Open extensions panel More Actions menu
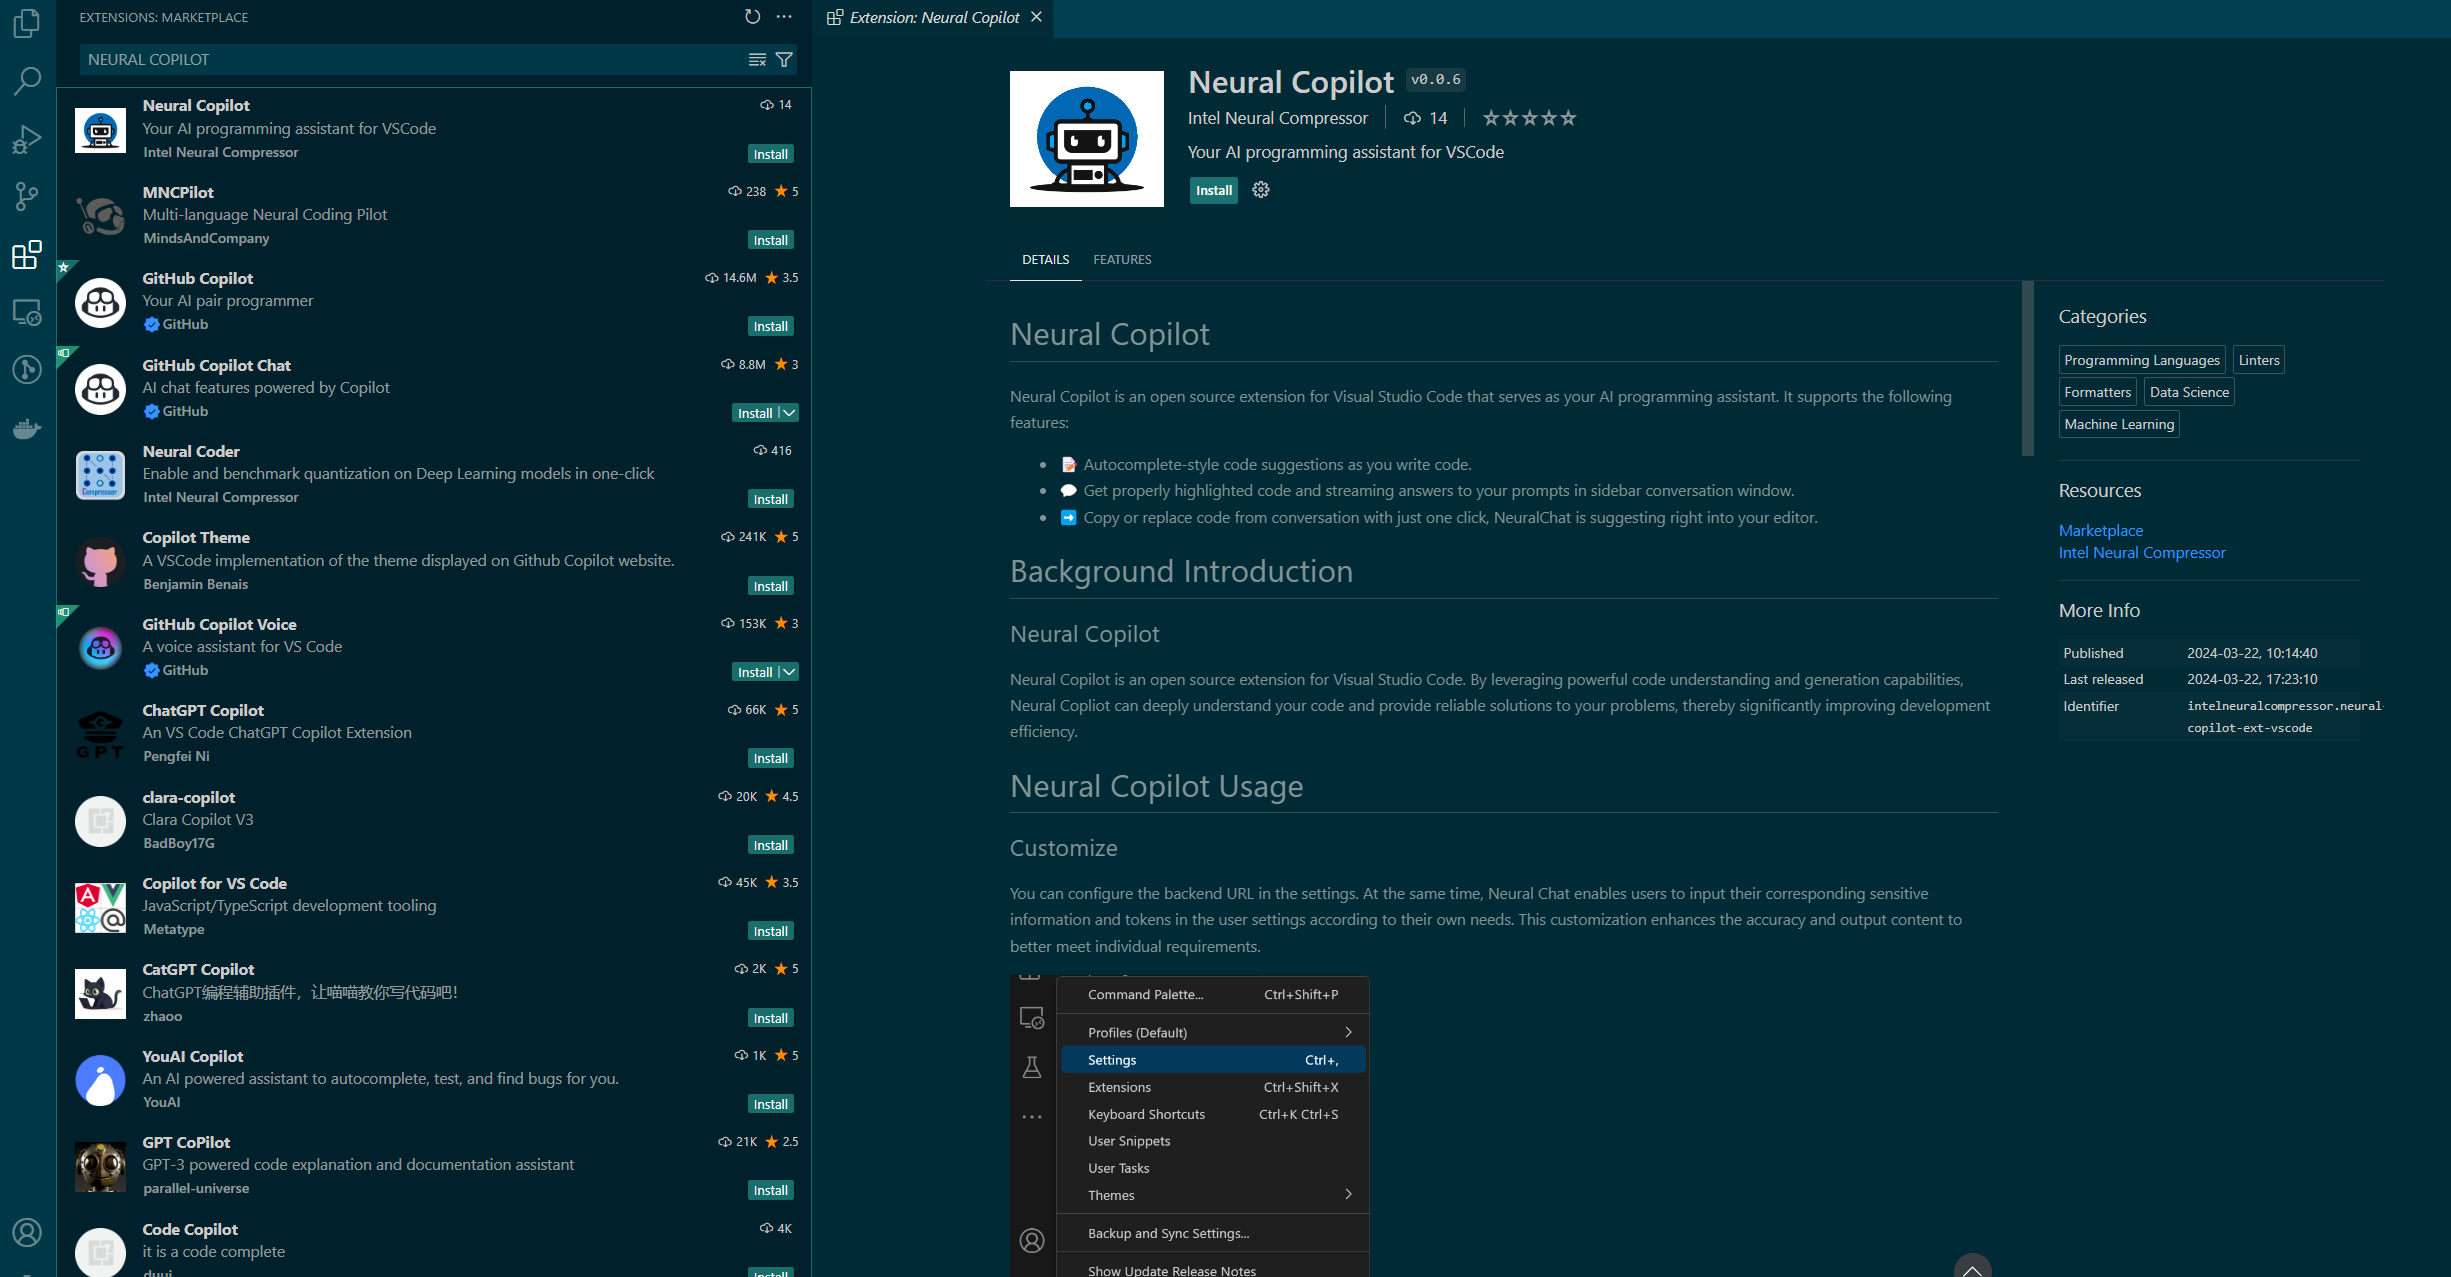 [784, 16]
